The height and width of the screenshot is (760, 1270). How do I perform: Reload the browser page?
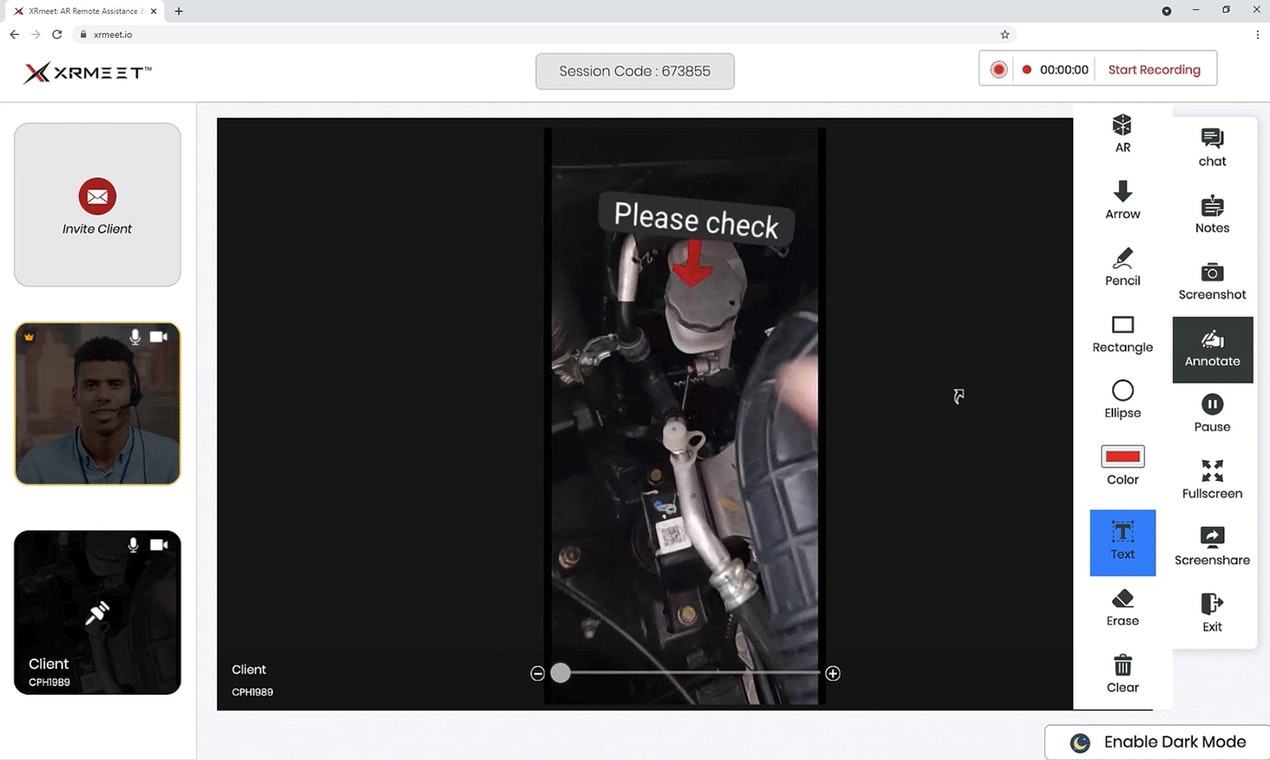coord(57,34)
